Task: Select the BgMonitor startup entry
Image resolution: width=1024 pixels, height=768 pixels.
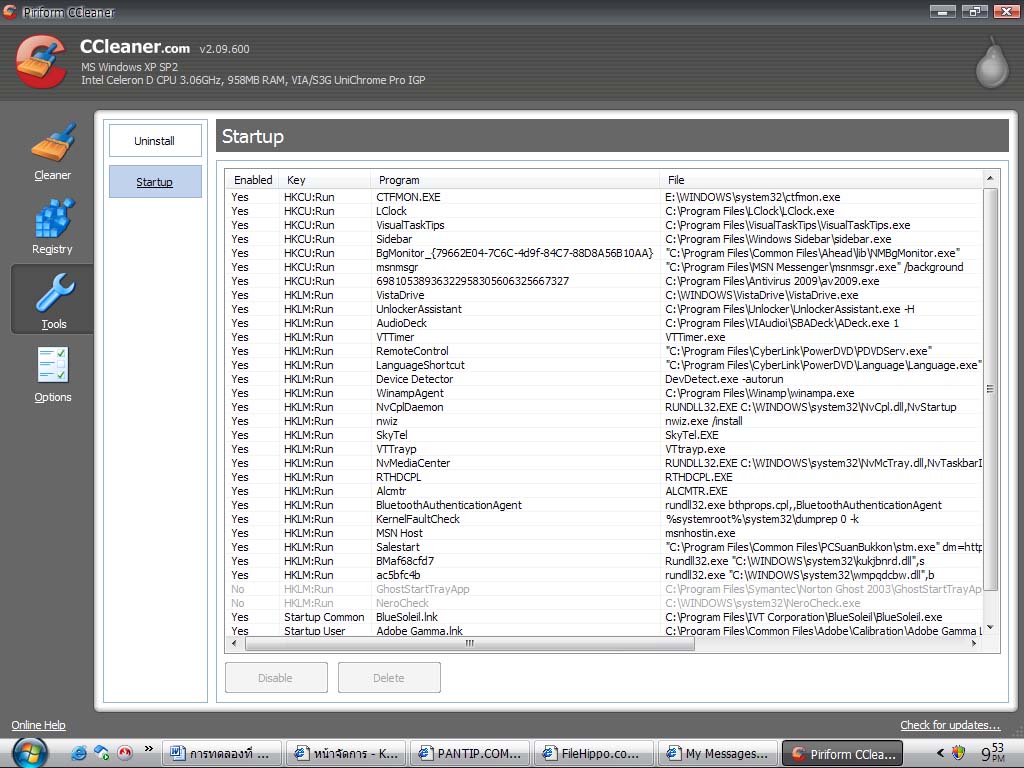Action: pos(603,253)
